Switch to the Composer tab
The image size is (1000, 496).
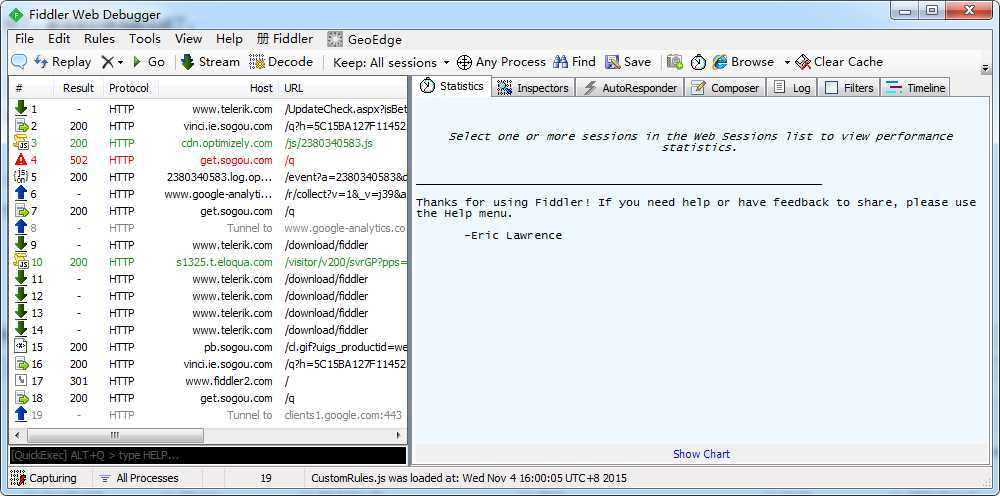point(726,88)
